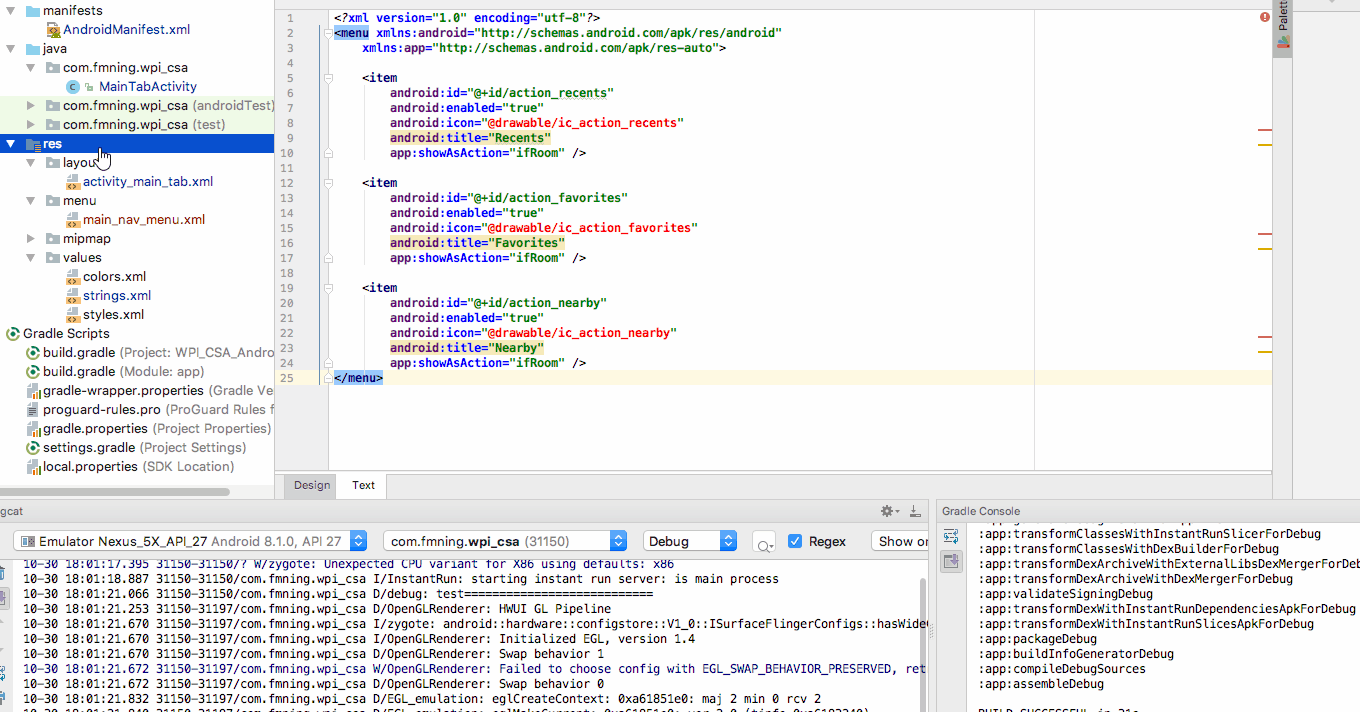Expand com.fmning.wpi_csa (test) package
The height and width of the screenshot is (712, 1360).
31,125
